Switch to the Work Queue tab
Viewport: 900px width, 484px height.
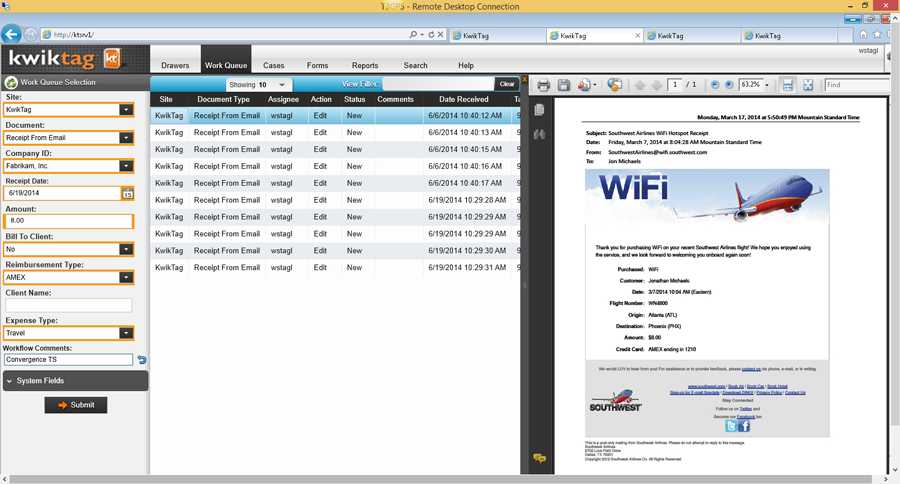(x=226, y=65)
